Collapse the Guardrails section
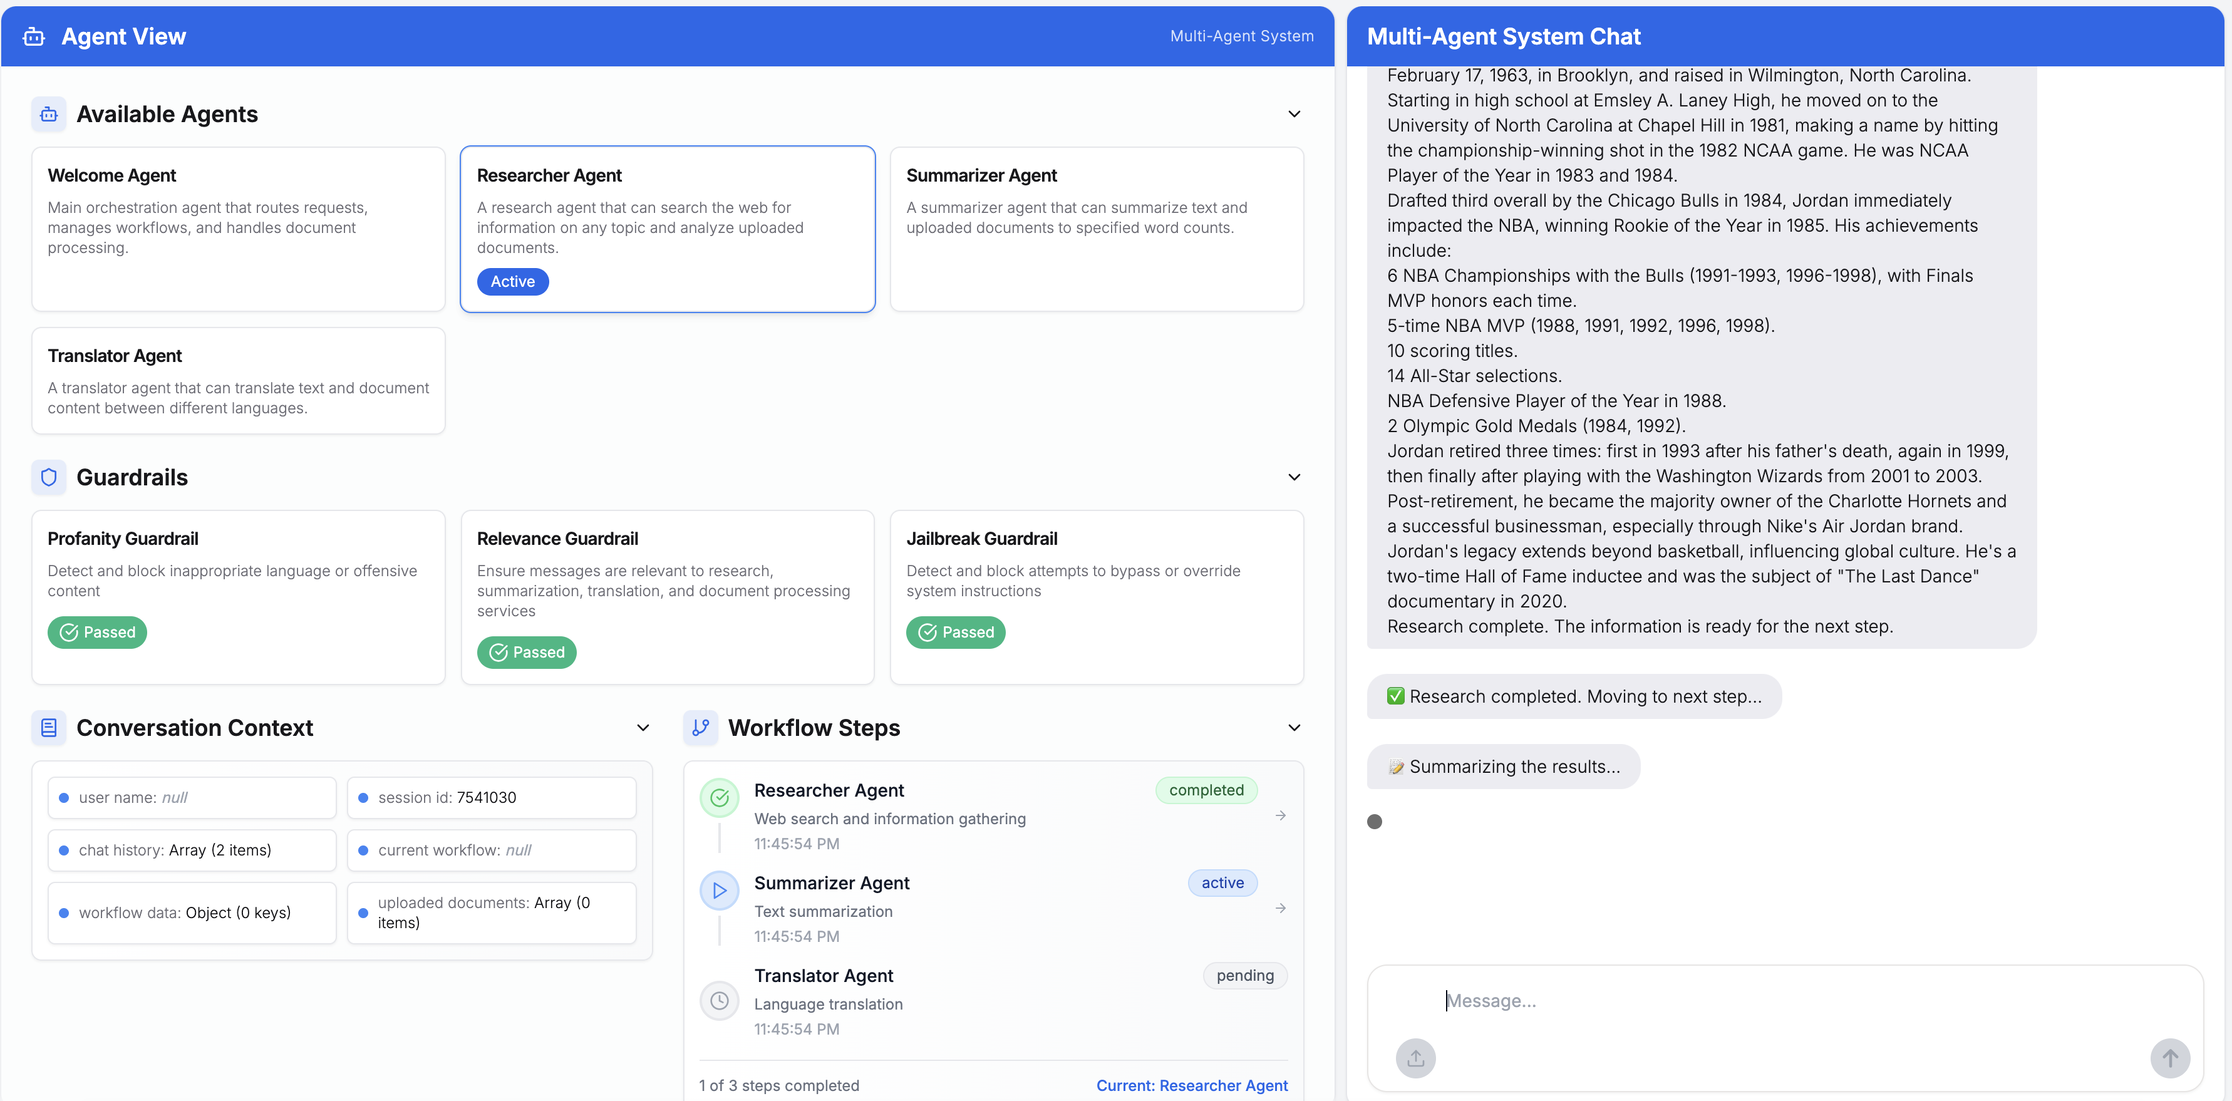The height and width of the screenshot is (1101, 2232). click(1293, 477)
